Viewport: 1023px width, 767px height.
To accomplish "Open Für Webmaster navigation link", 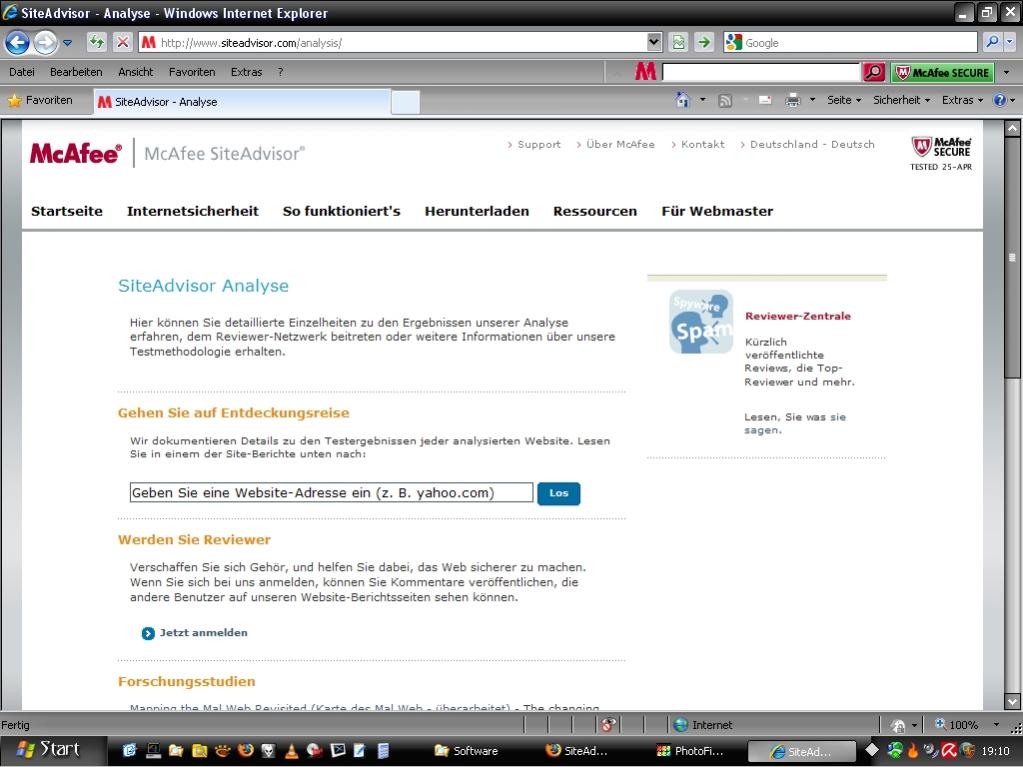I will click(x=717, y=211).
